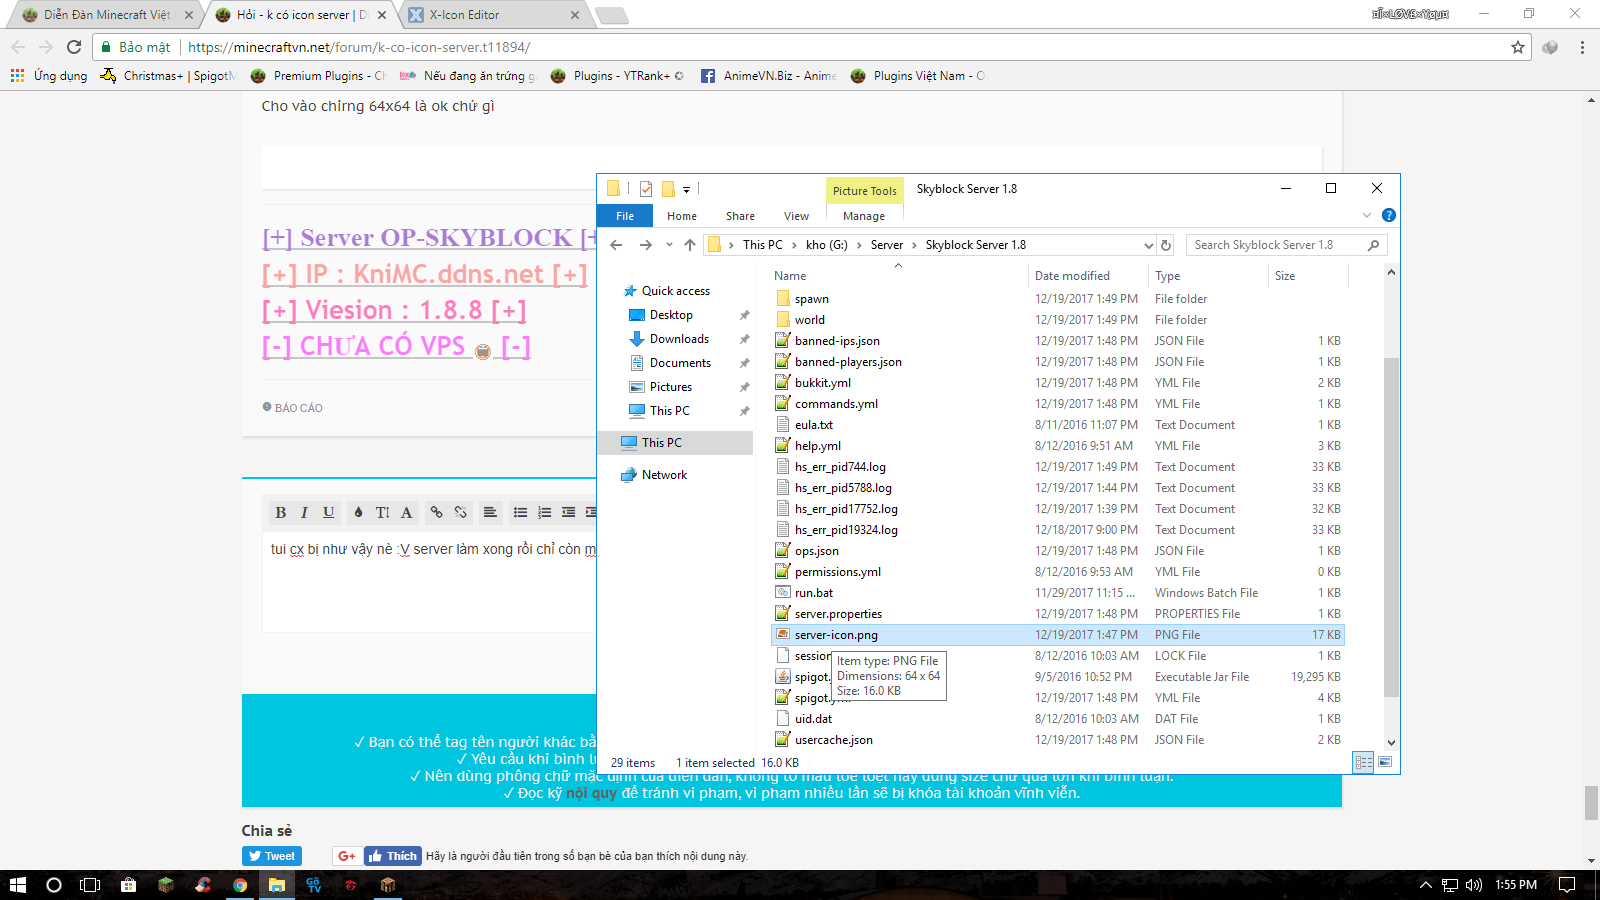Click the unordered bullet list icon

coord(520,512)
